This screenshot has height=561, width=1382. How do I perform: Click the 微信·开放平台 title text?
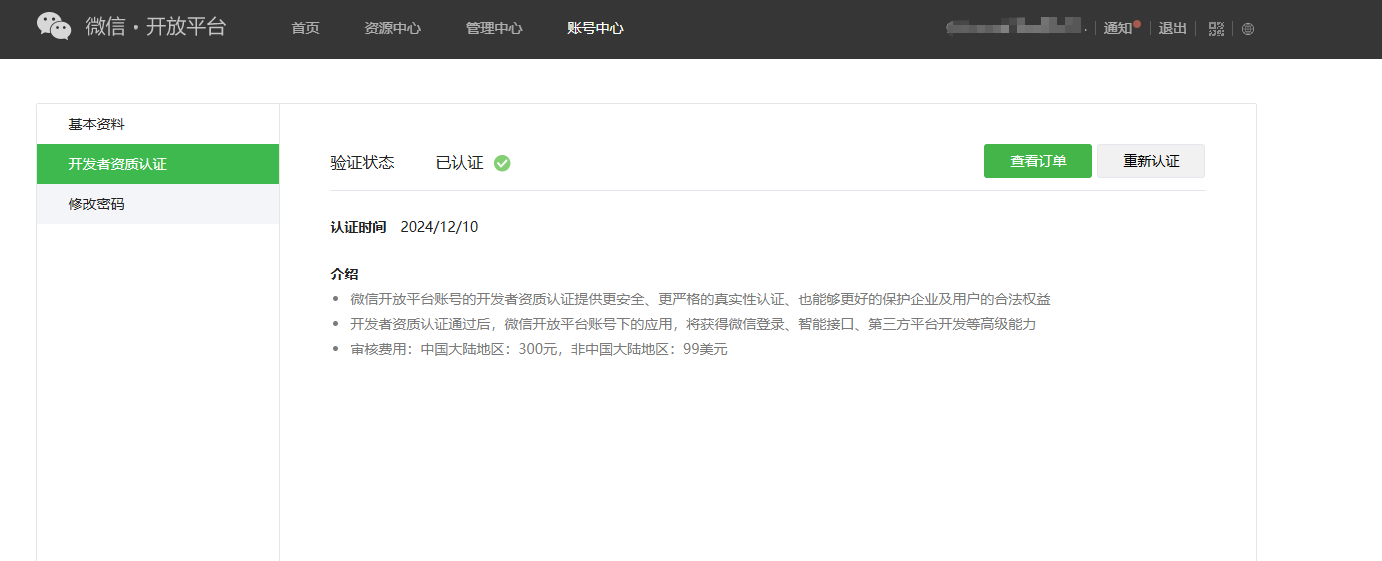pyautogui.click(x=156, y=27)
